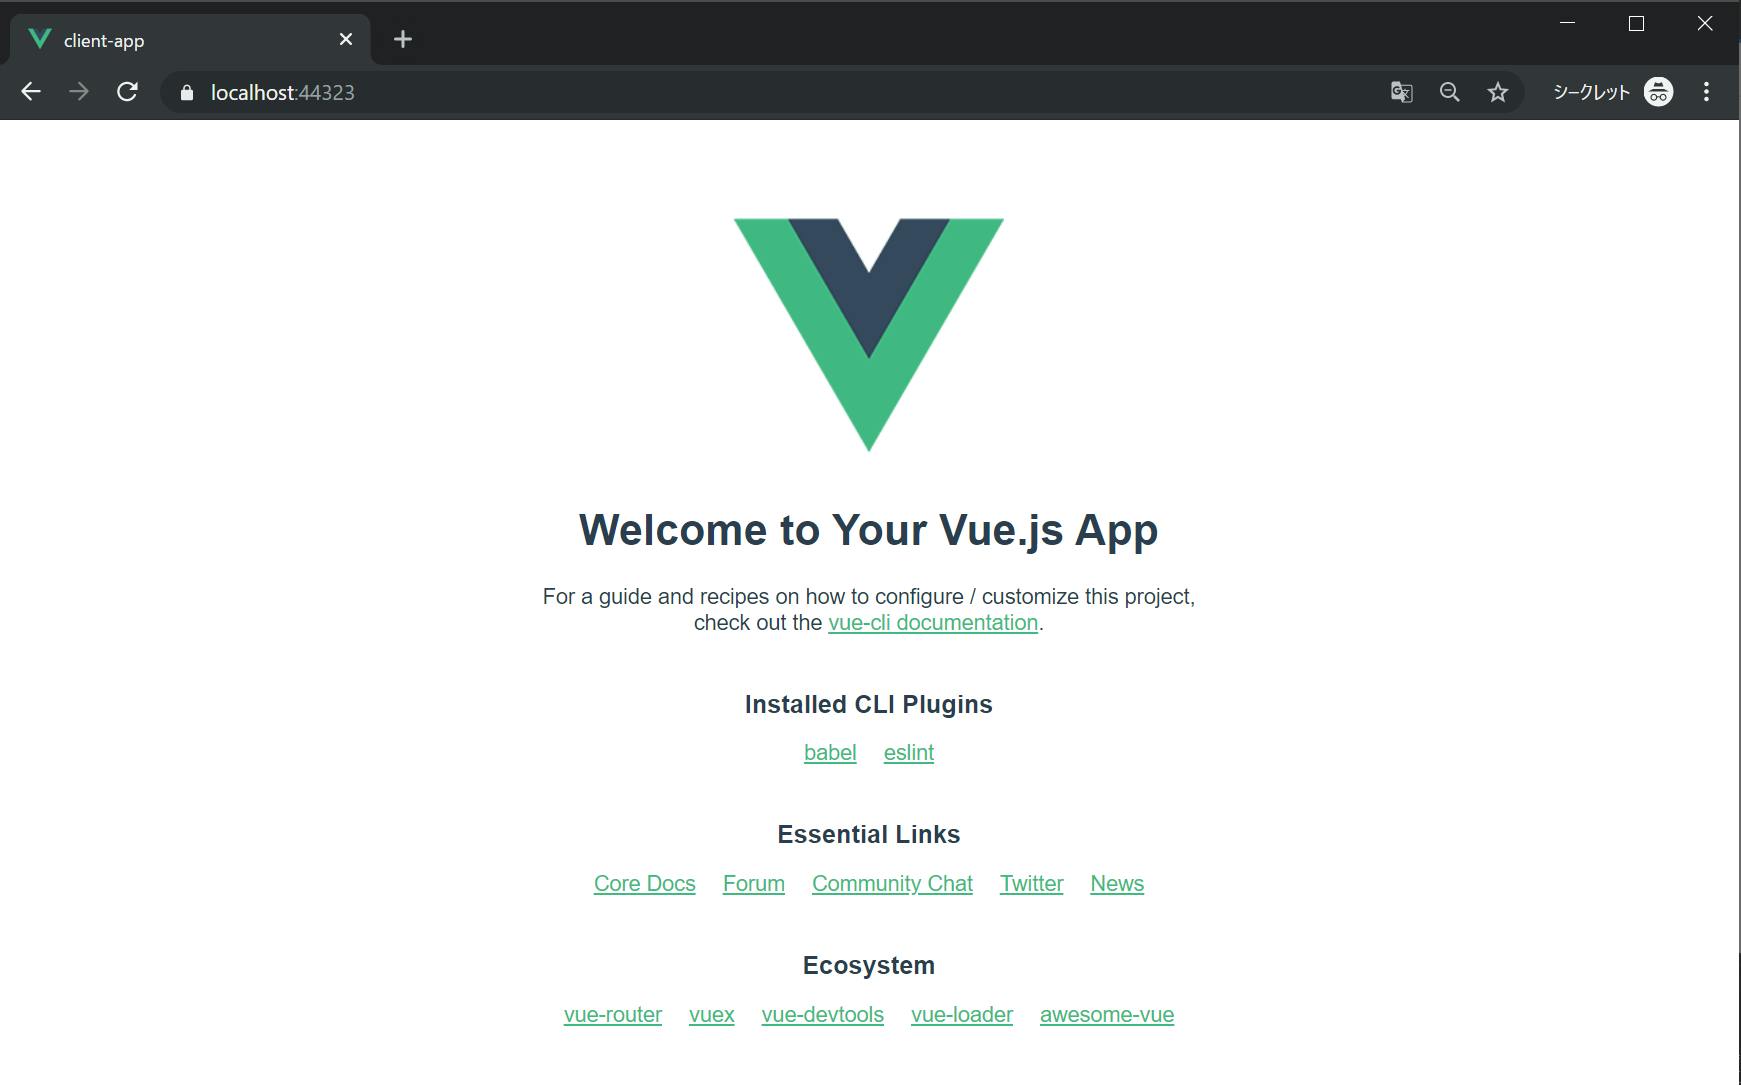Image resolution: width=1741 pixels, height=1085 pixels.
Task: Open a new tab with the plus button
Action: pyautogui.click(x=403, y=39)
